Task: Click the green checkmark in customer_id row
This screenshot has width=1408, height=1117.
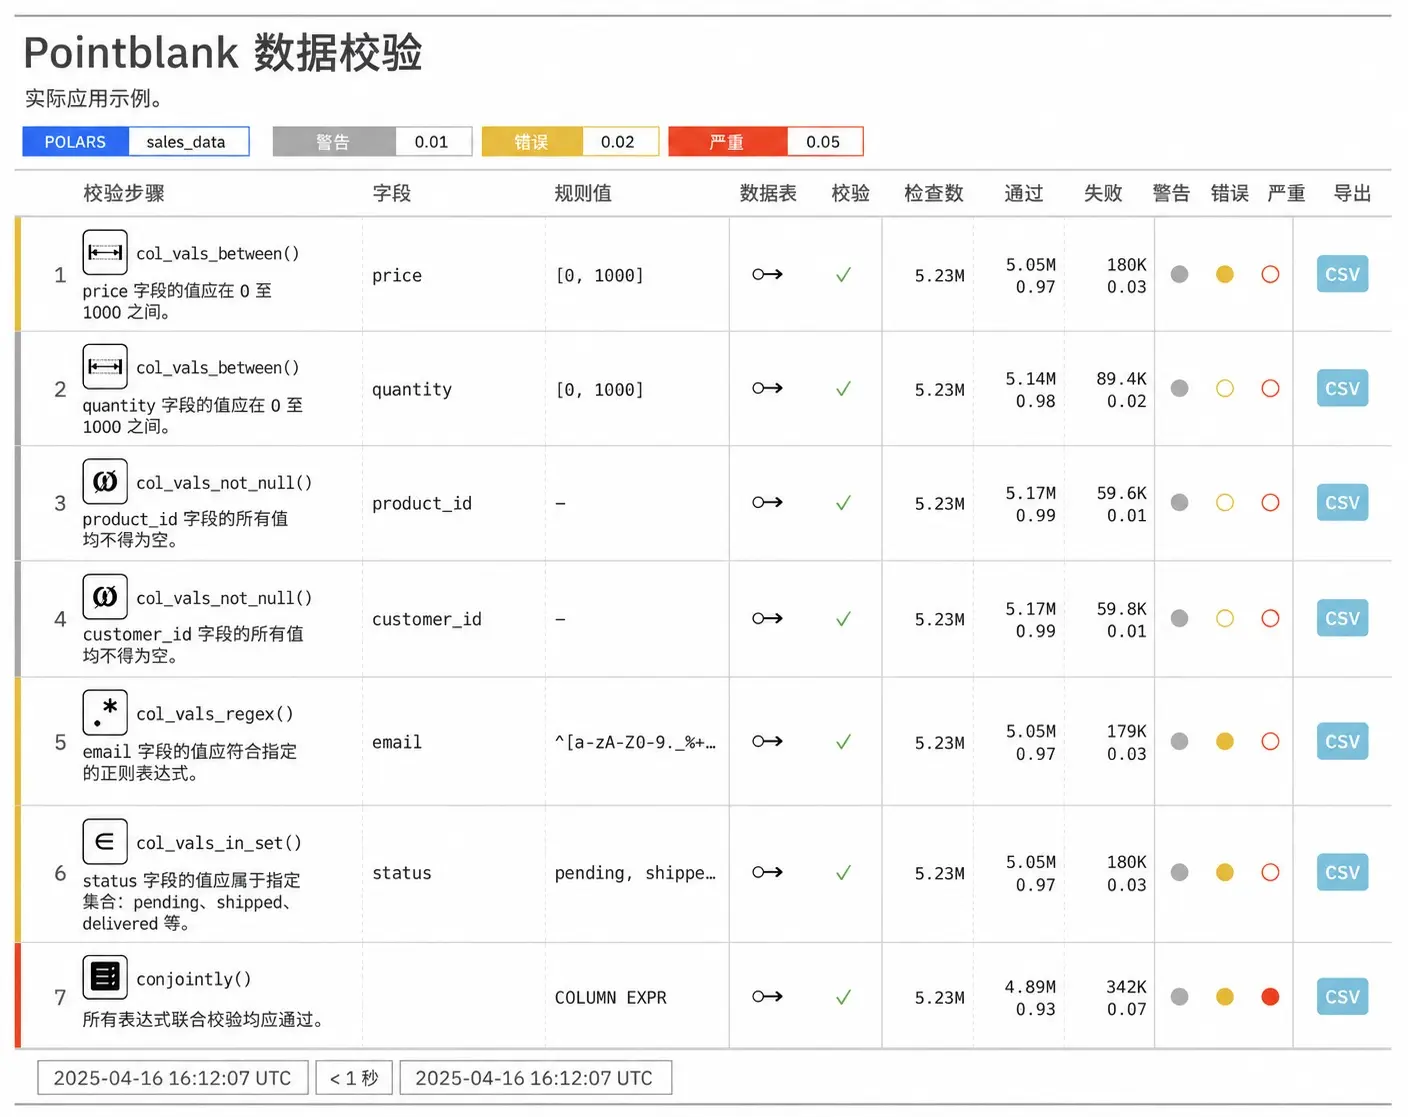Action: tap(843, 618)
